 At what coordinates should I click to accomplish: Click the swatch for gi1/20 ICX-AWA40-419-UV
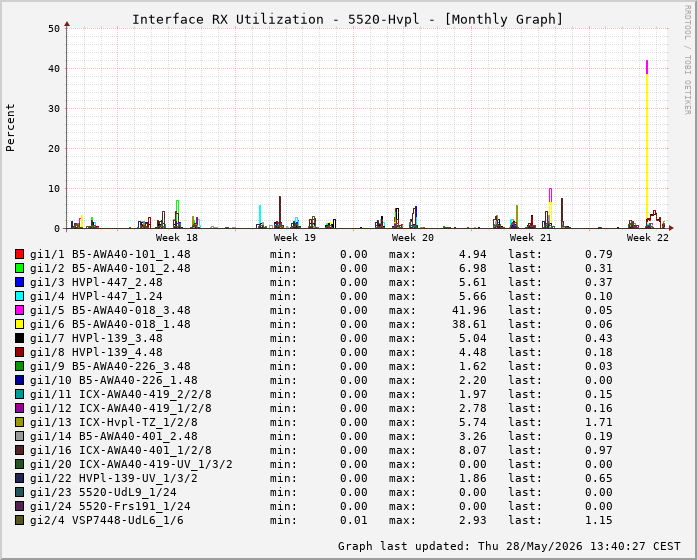pos(19,464)
